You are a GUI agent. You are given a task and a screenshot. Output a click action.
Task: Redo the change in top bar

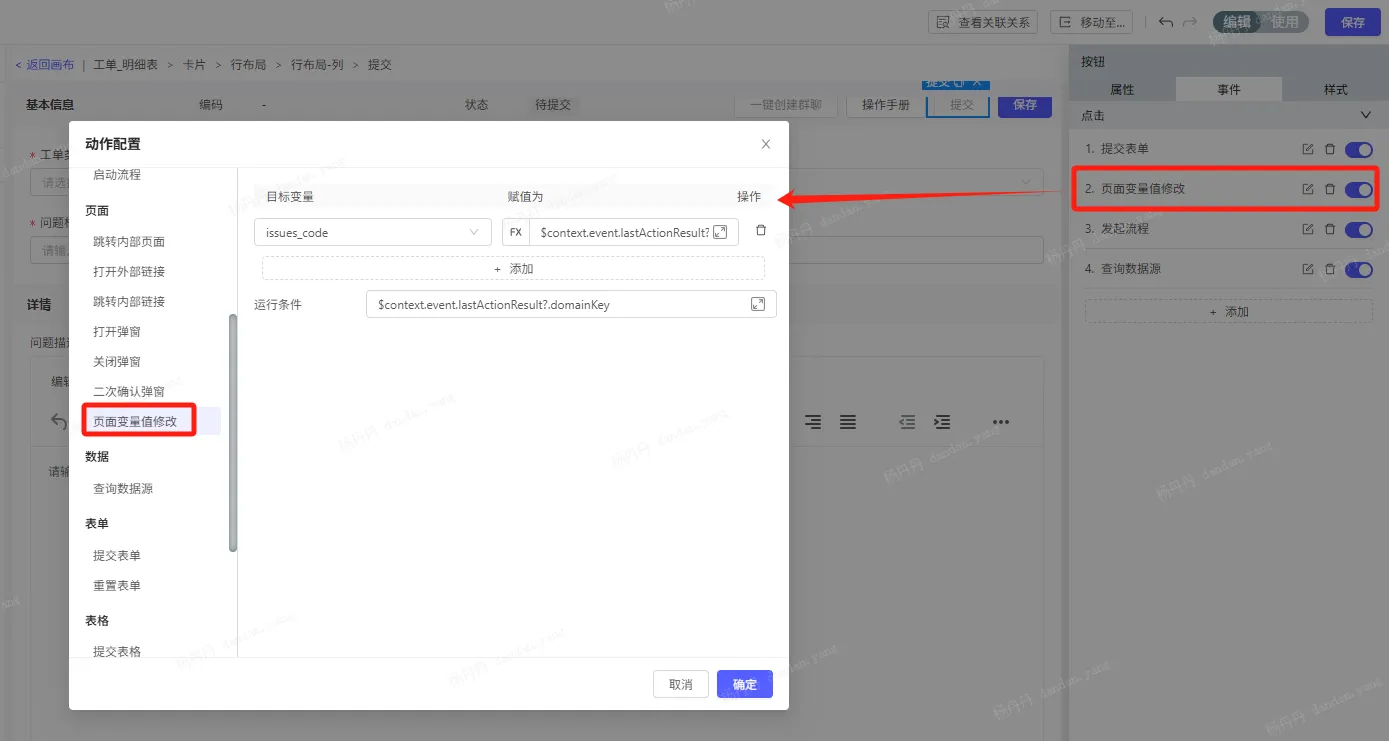(x=1190, y=22)
